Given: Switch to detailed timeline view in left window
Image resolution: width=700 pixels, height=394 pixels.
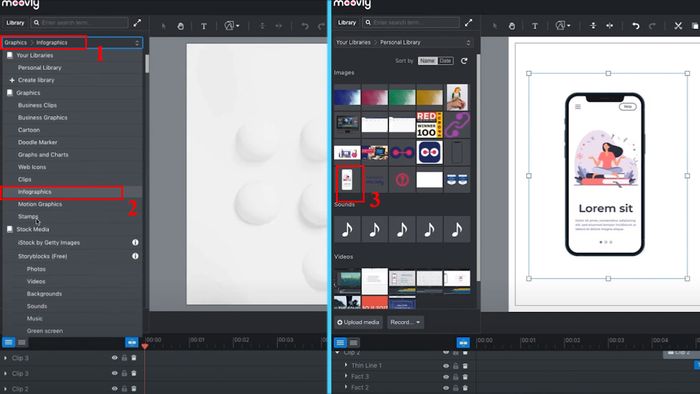Looking at the screenshot, I should (8, 342).
